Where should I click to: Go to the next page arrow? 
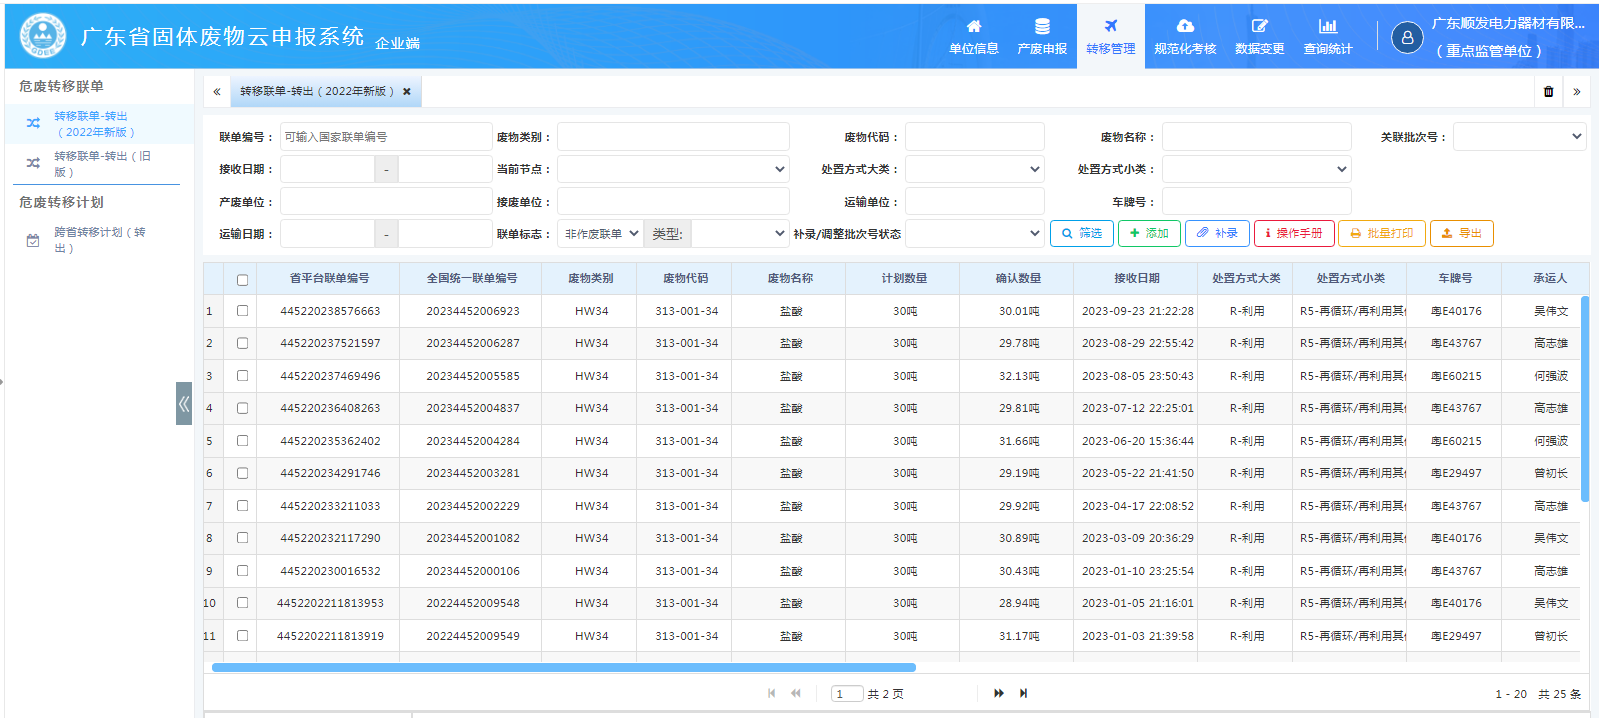click(998, 693)
